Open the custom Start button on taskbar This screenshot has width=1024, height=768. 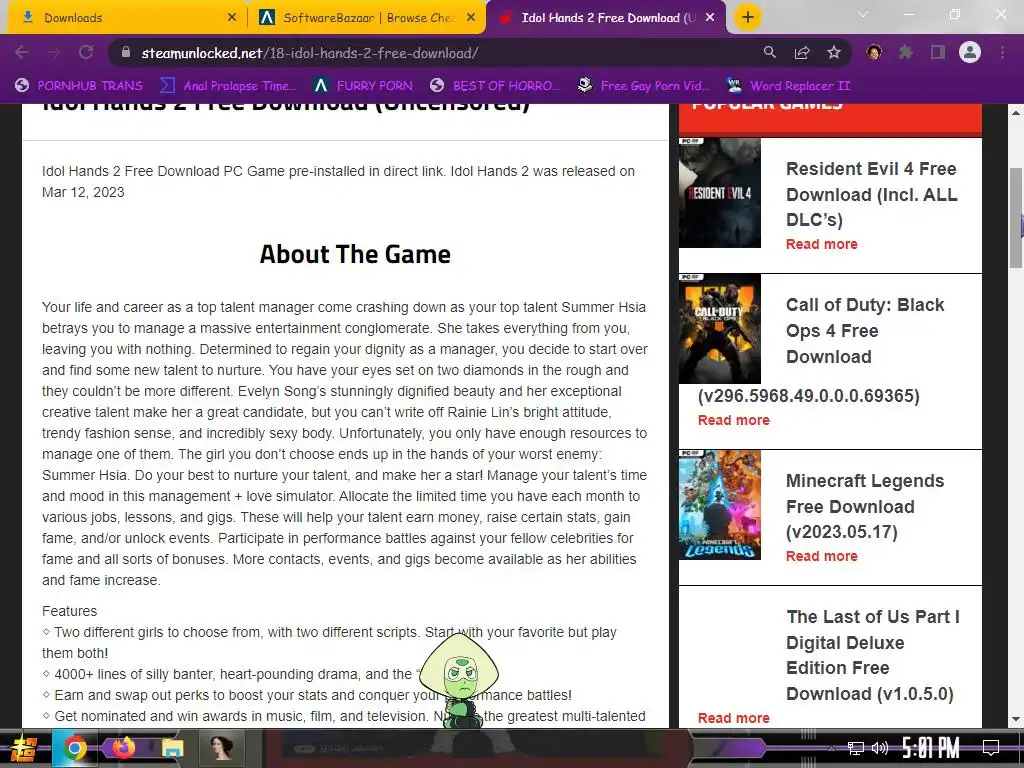point(23,748)
